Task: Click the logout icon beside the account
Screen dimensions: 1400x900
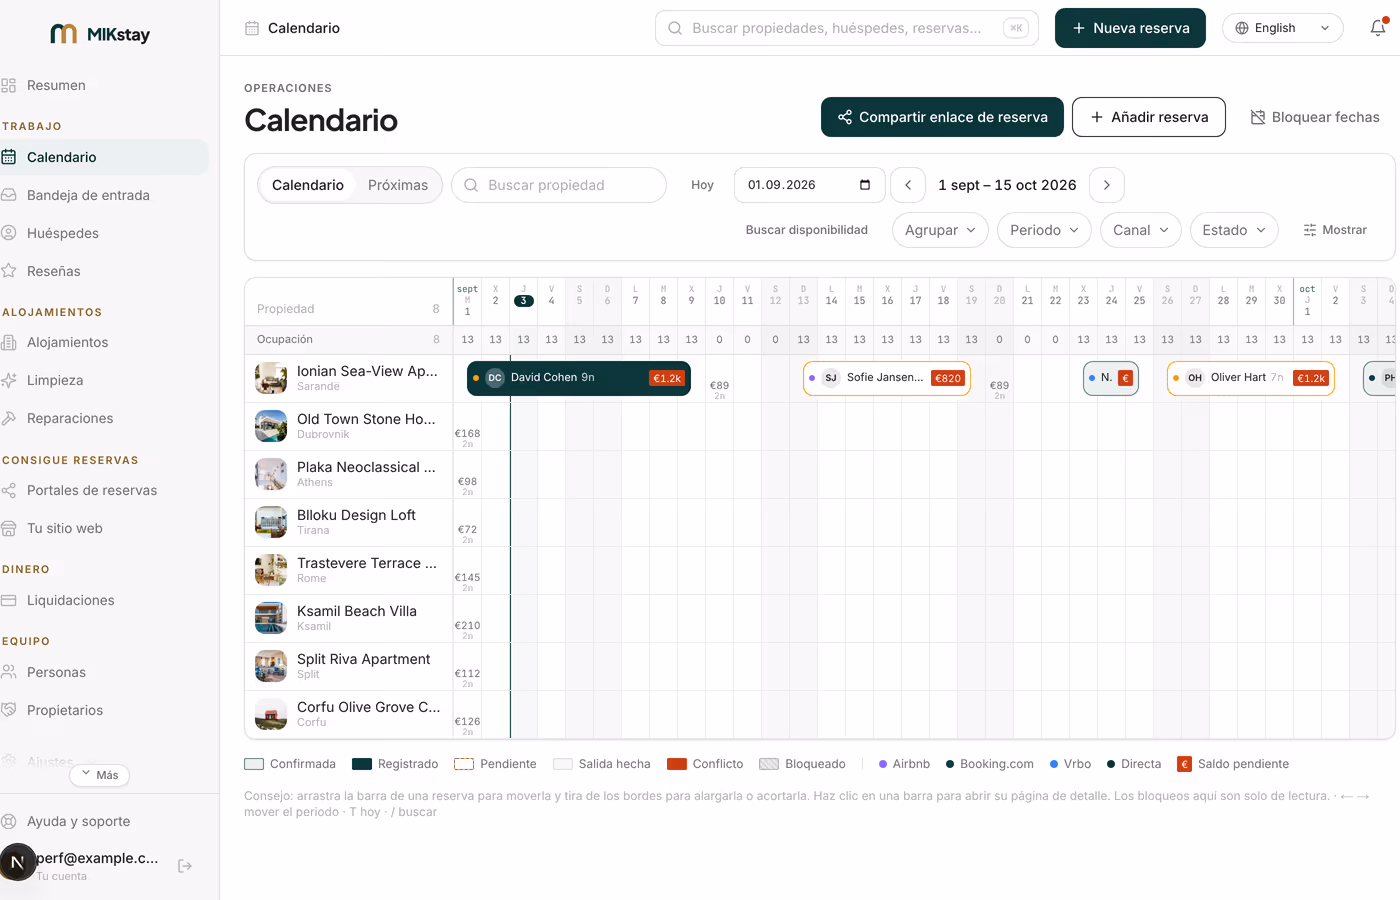Action: tap(185, 866)
